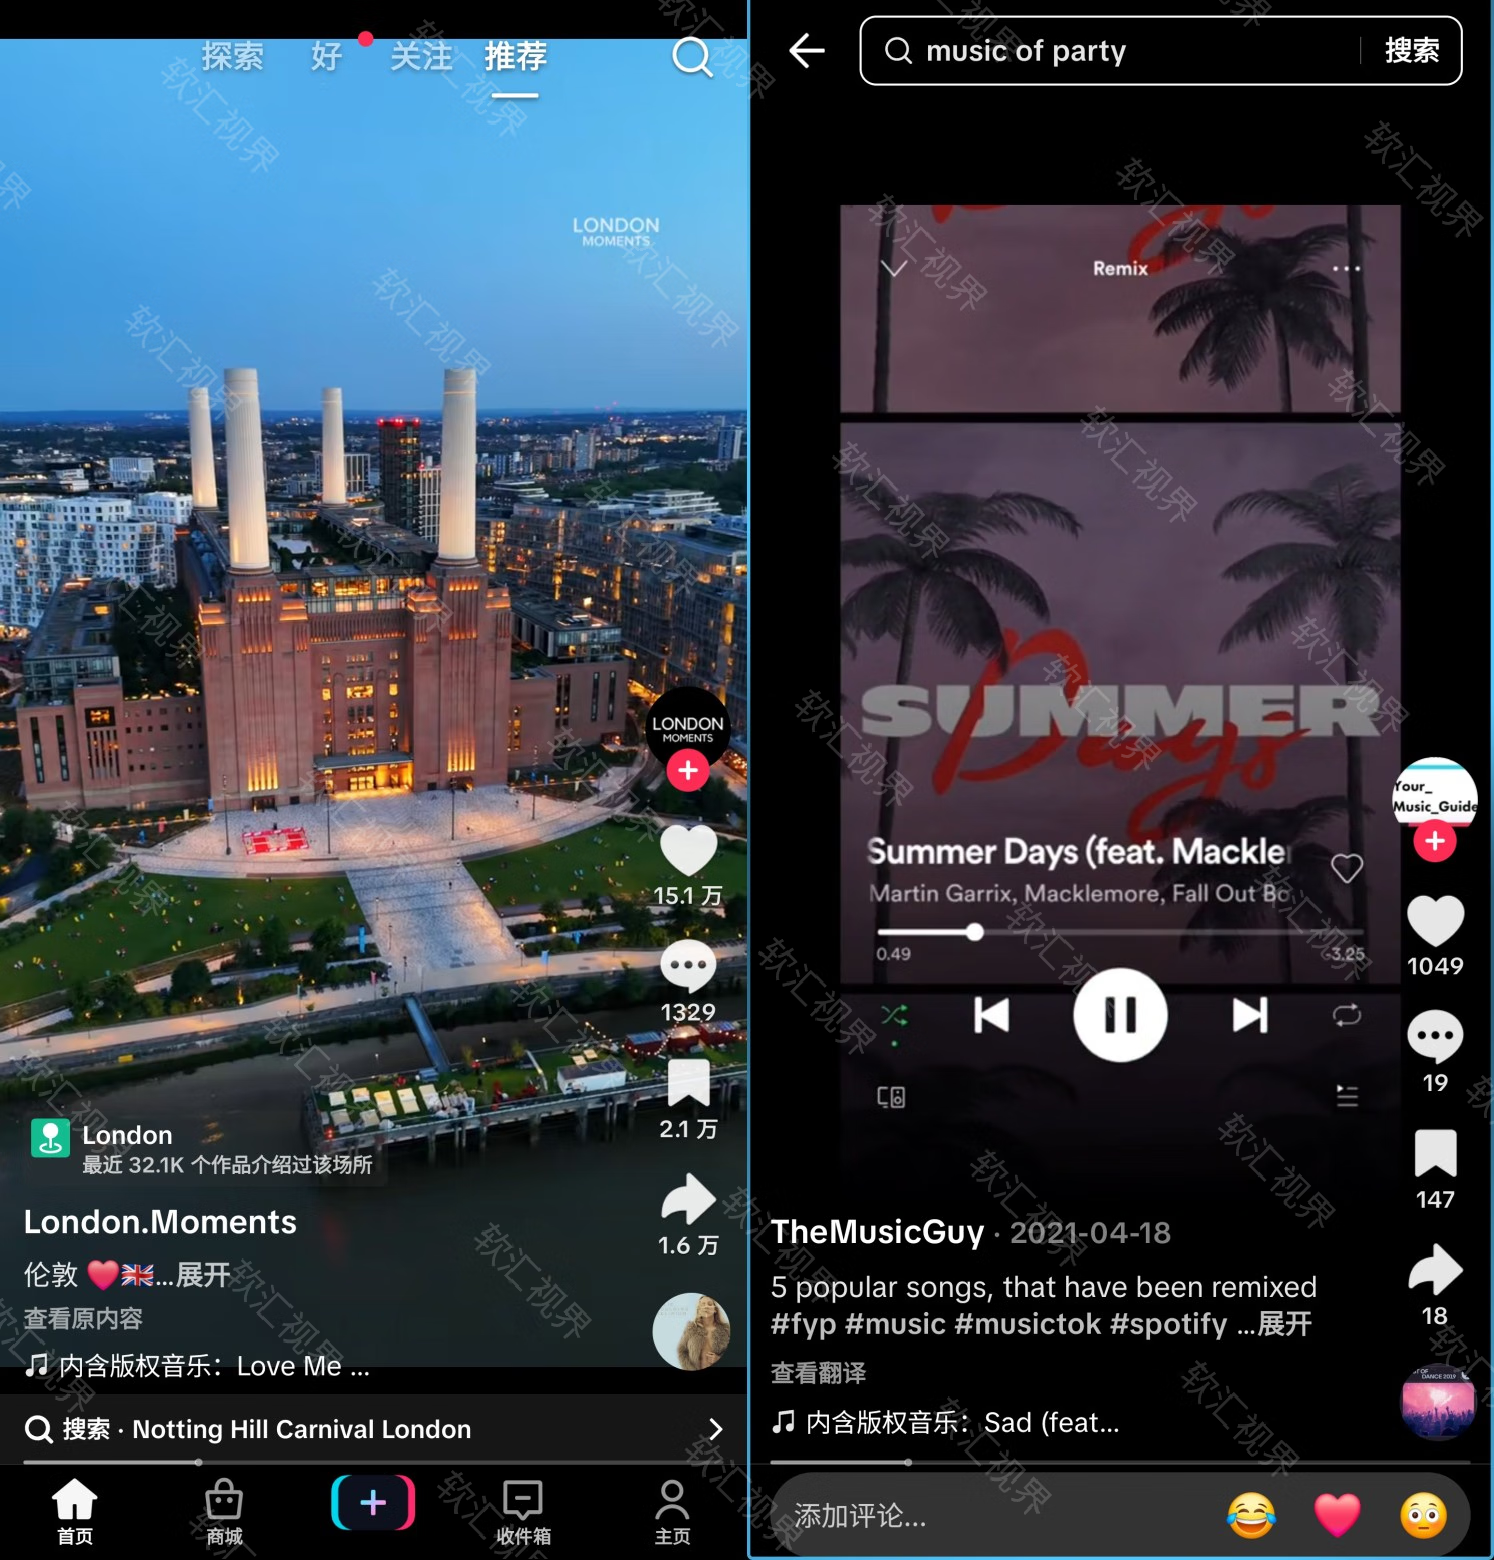Expand the London video caption with 展开
Screen dimensions: 1494x1560
tap(203, 1275)
